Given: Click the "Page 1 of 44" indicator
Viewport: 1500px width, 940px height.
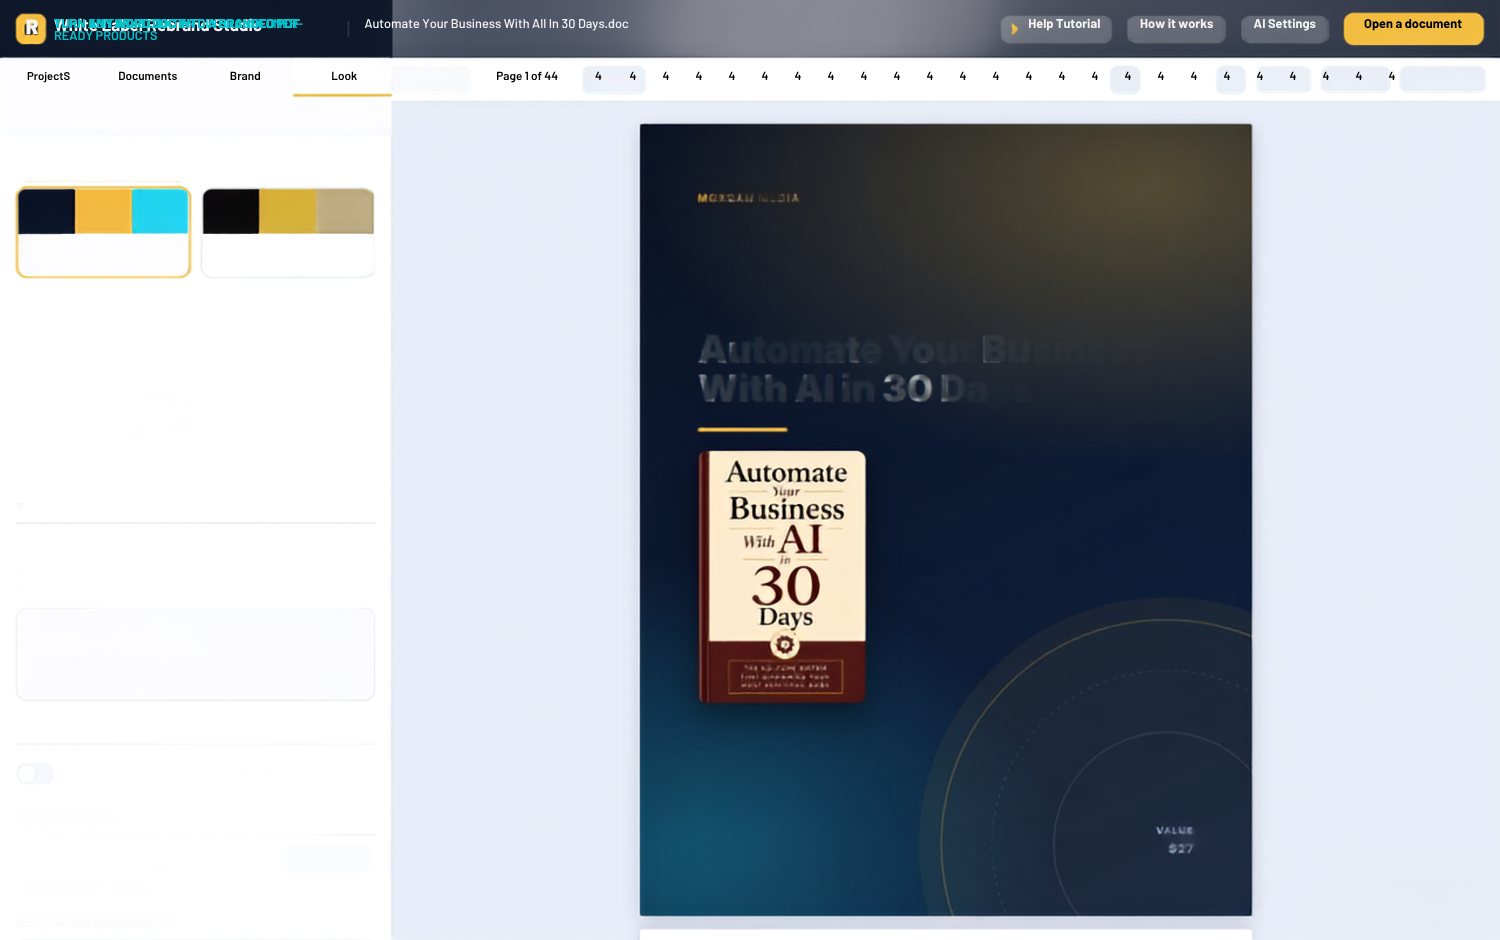Looking at the screenshot, I should pos(527,77).
